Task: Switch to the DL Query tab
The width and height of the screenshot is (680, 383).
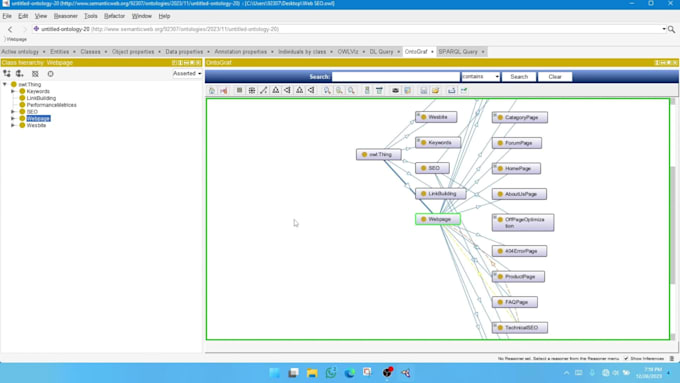Action: point(381,52)
